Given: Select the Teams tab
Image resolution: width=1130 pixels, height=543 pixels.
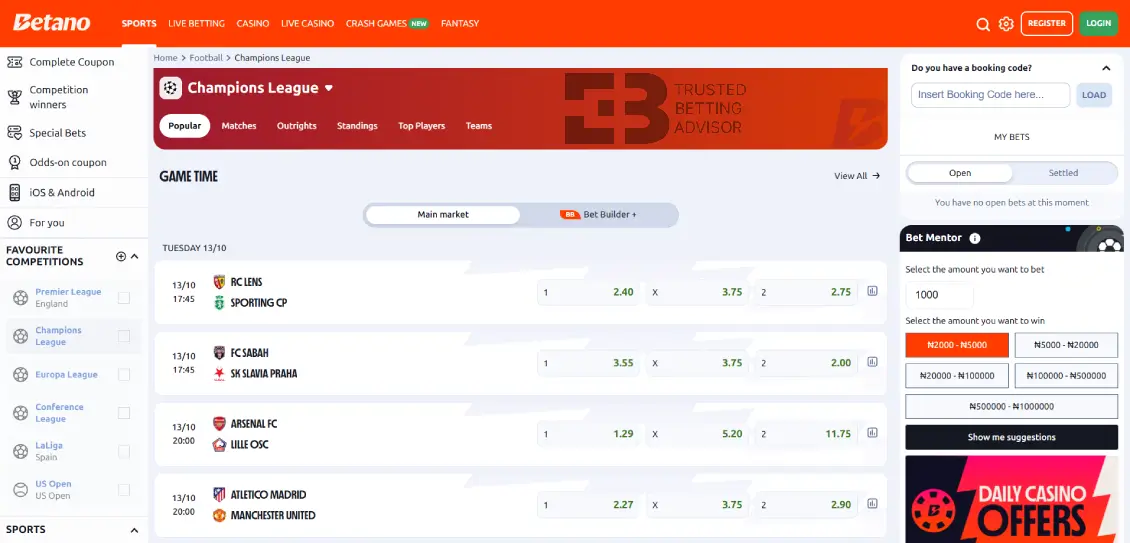Looking at the screenshot, I should pos(479,125).
